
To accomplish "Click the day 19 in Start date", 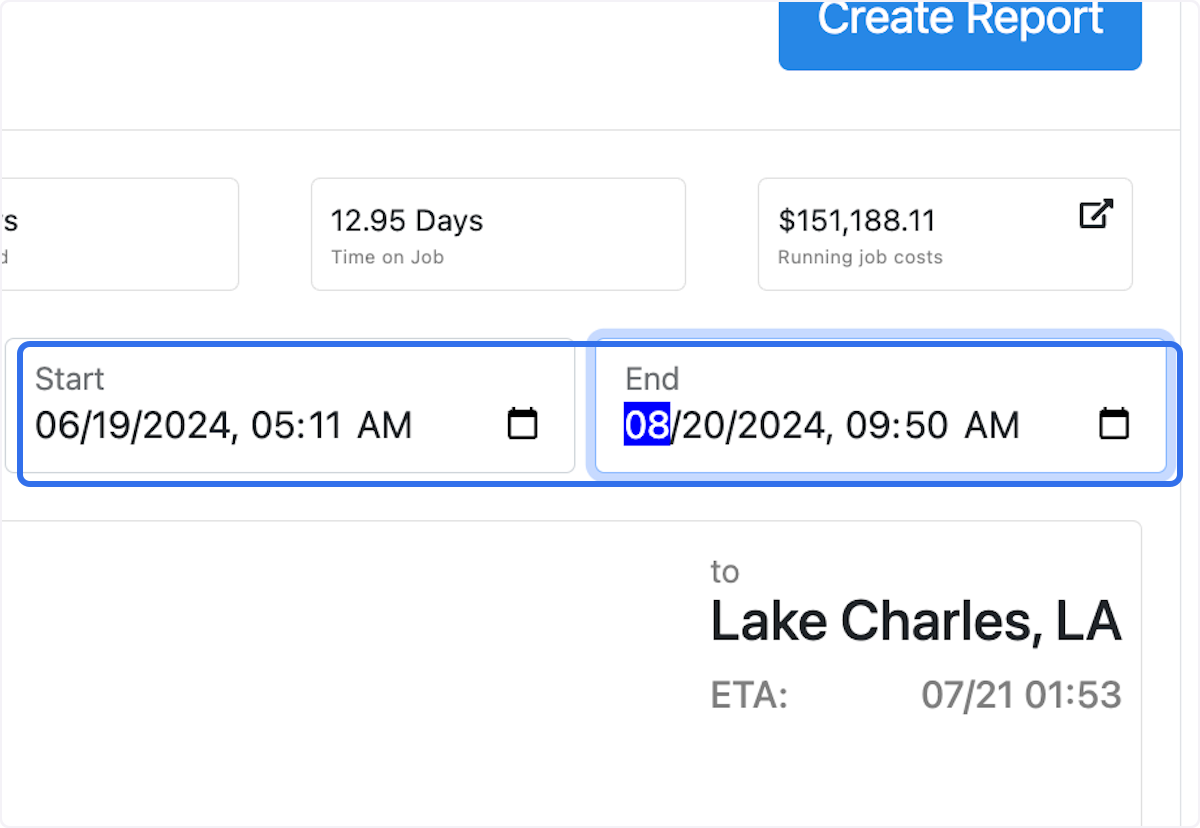I will click(110, 426).
